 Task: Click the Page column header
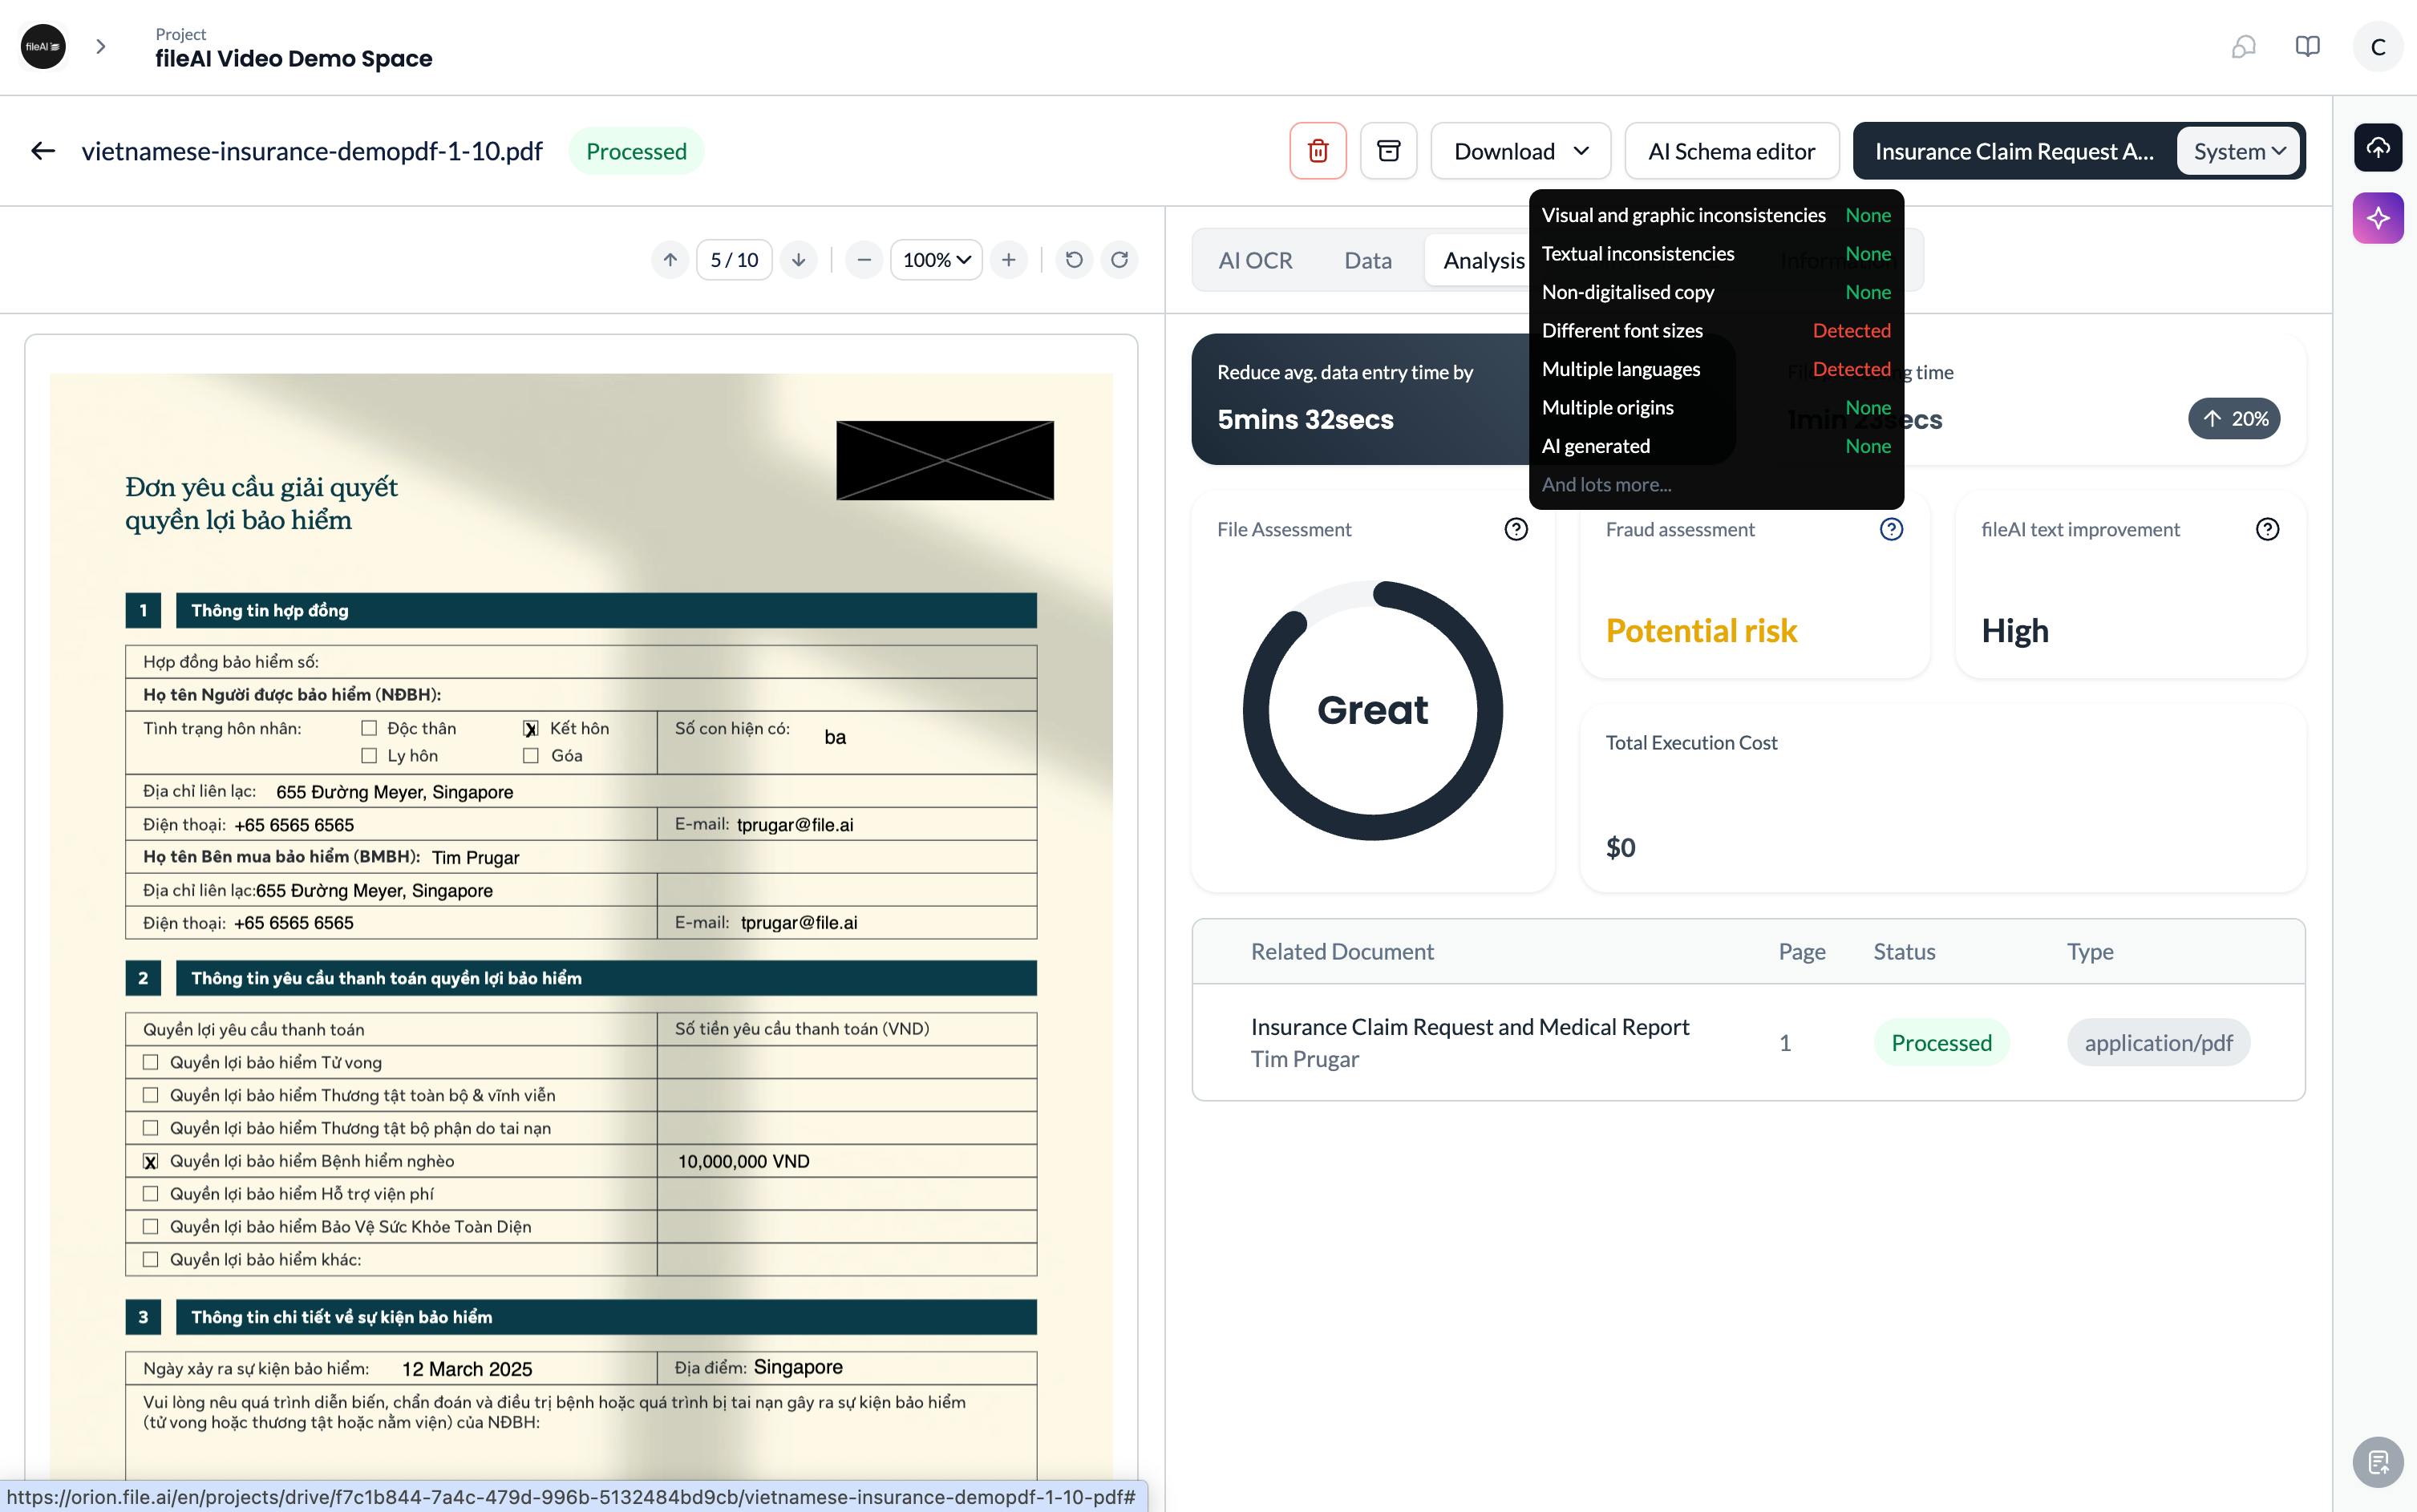[1802, 952]
